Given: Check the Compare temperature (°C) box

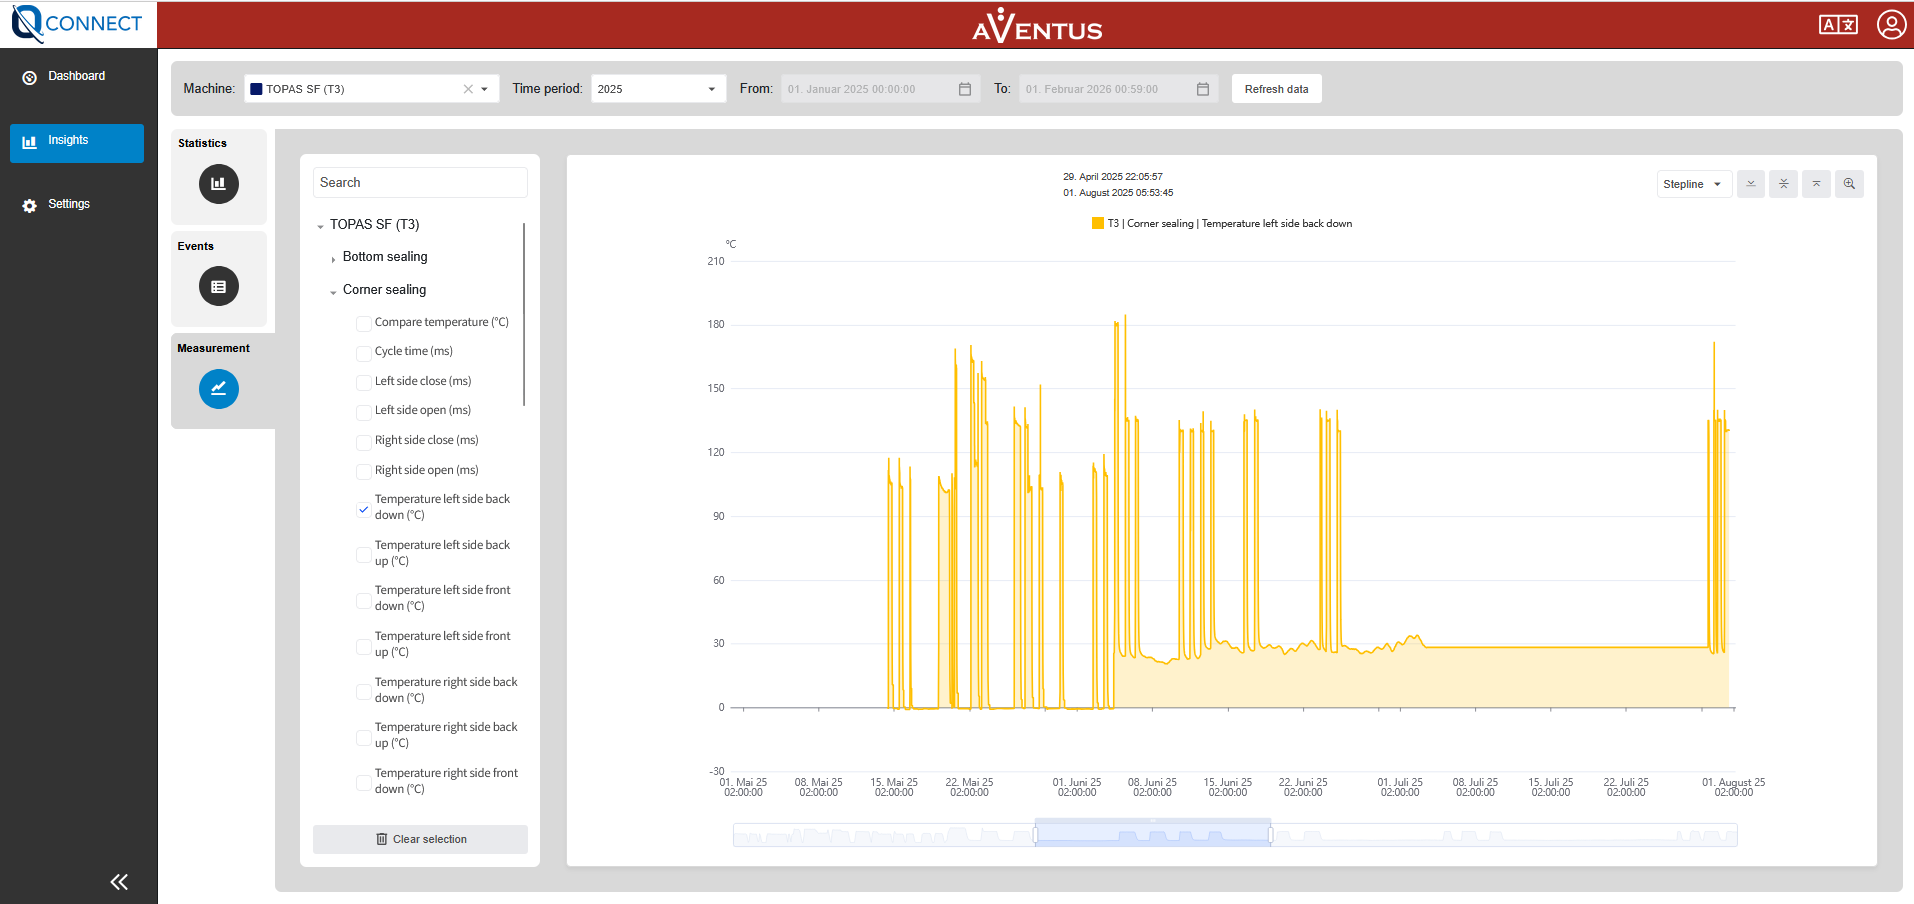Looking at the screenshot, I should tap(364, 323).
